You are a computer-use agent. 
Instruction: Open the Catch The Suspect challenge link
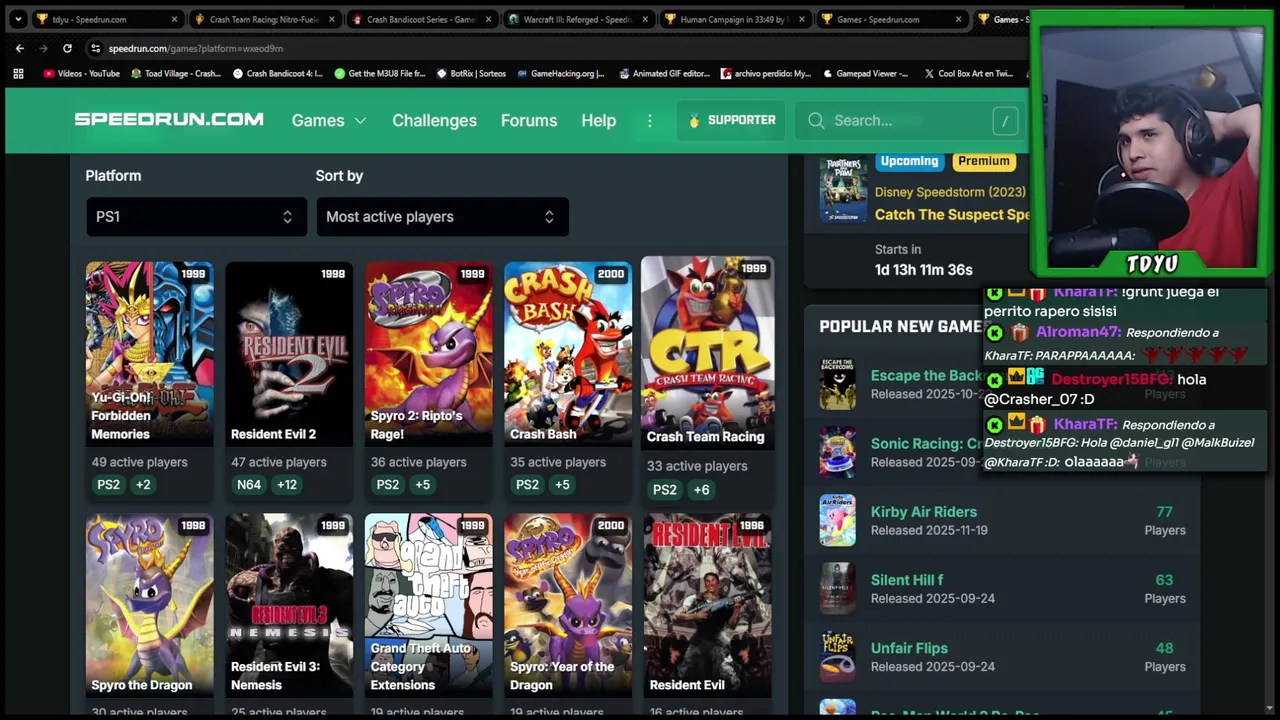(952, 215)
